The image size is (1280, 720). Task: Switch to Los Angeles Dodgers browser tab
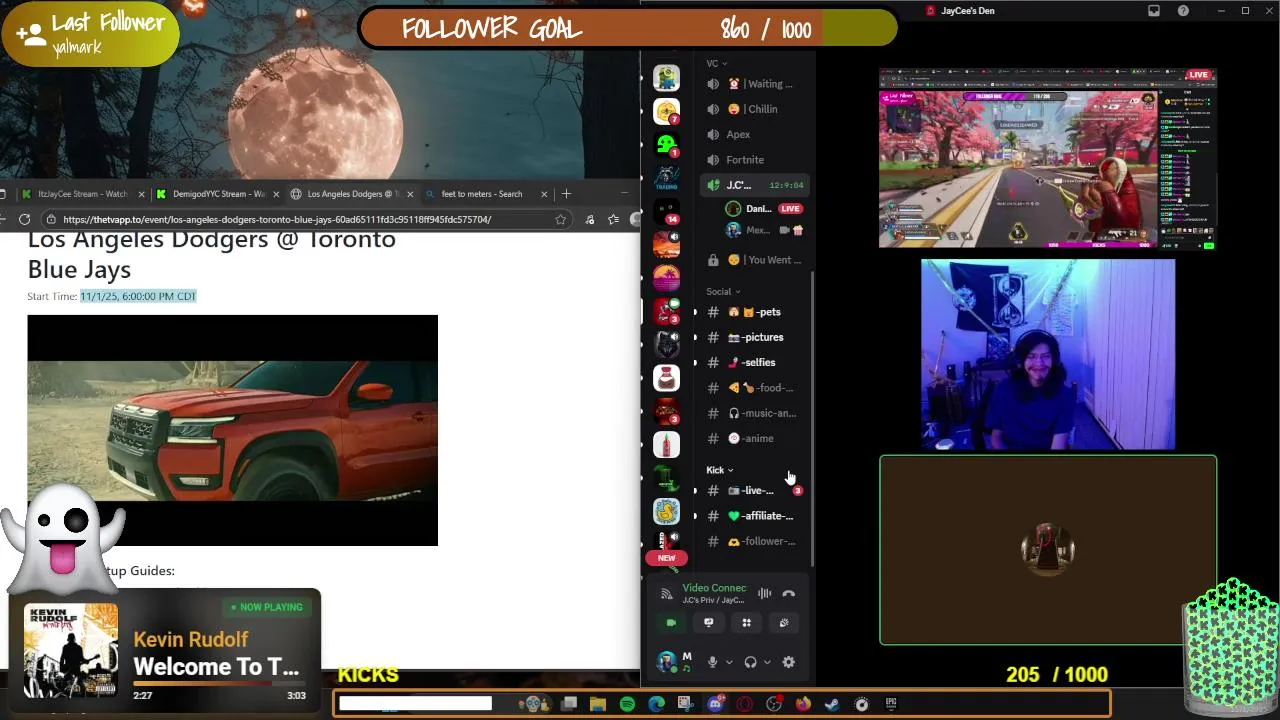click(x=351, y=194)
